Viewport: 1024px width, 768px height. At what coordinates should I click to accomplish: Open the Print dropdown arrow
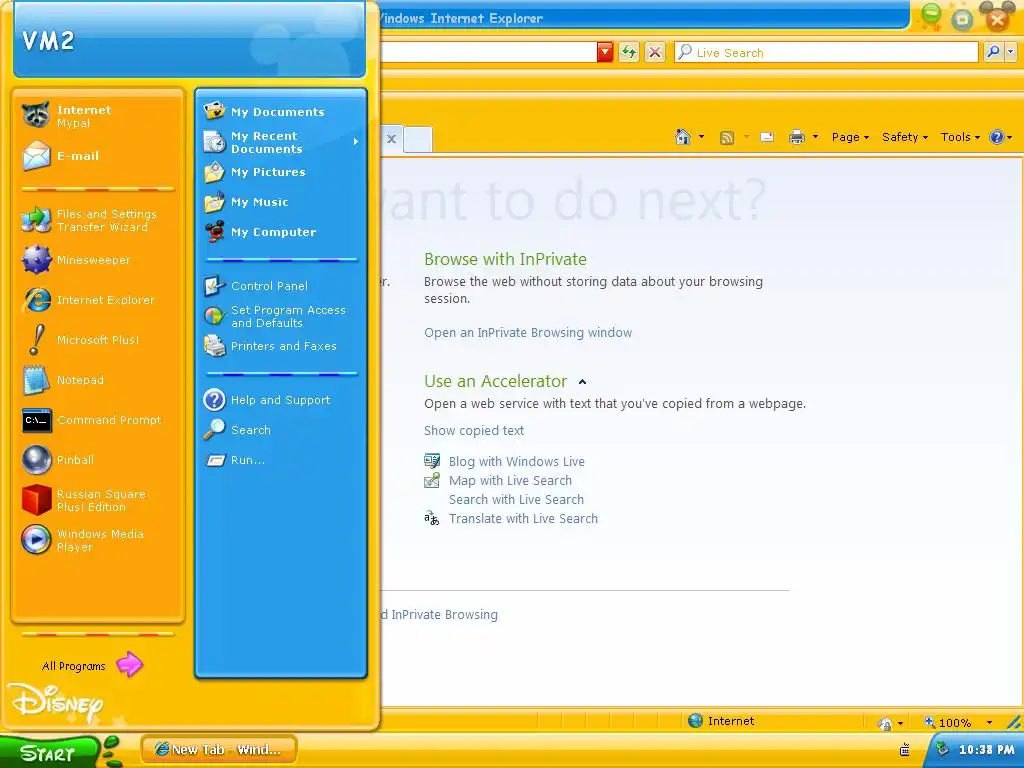pos(815,137)
